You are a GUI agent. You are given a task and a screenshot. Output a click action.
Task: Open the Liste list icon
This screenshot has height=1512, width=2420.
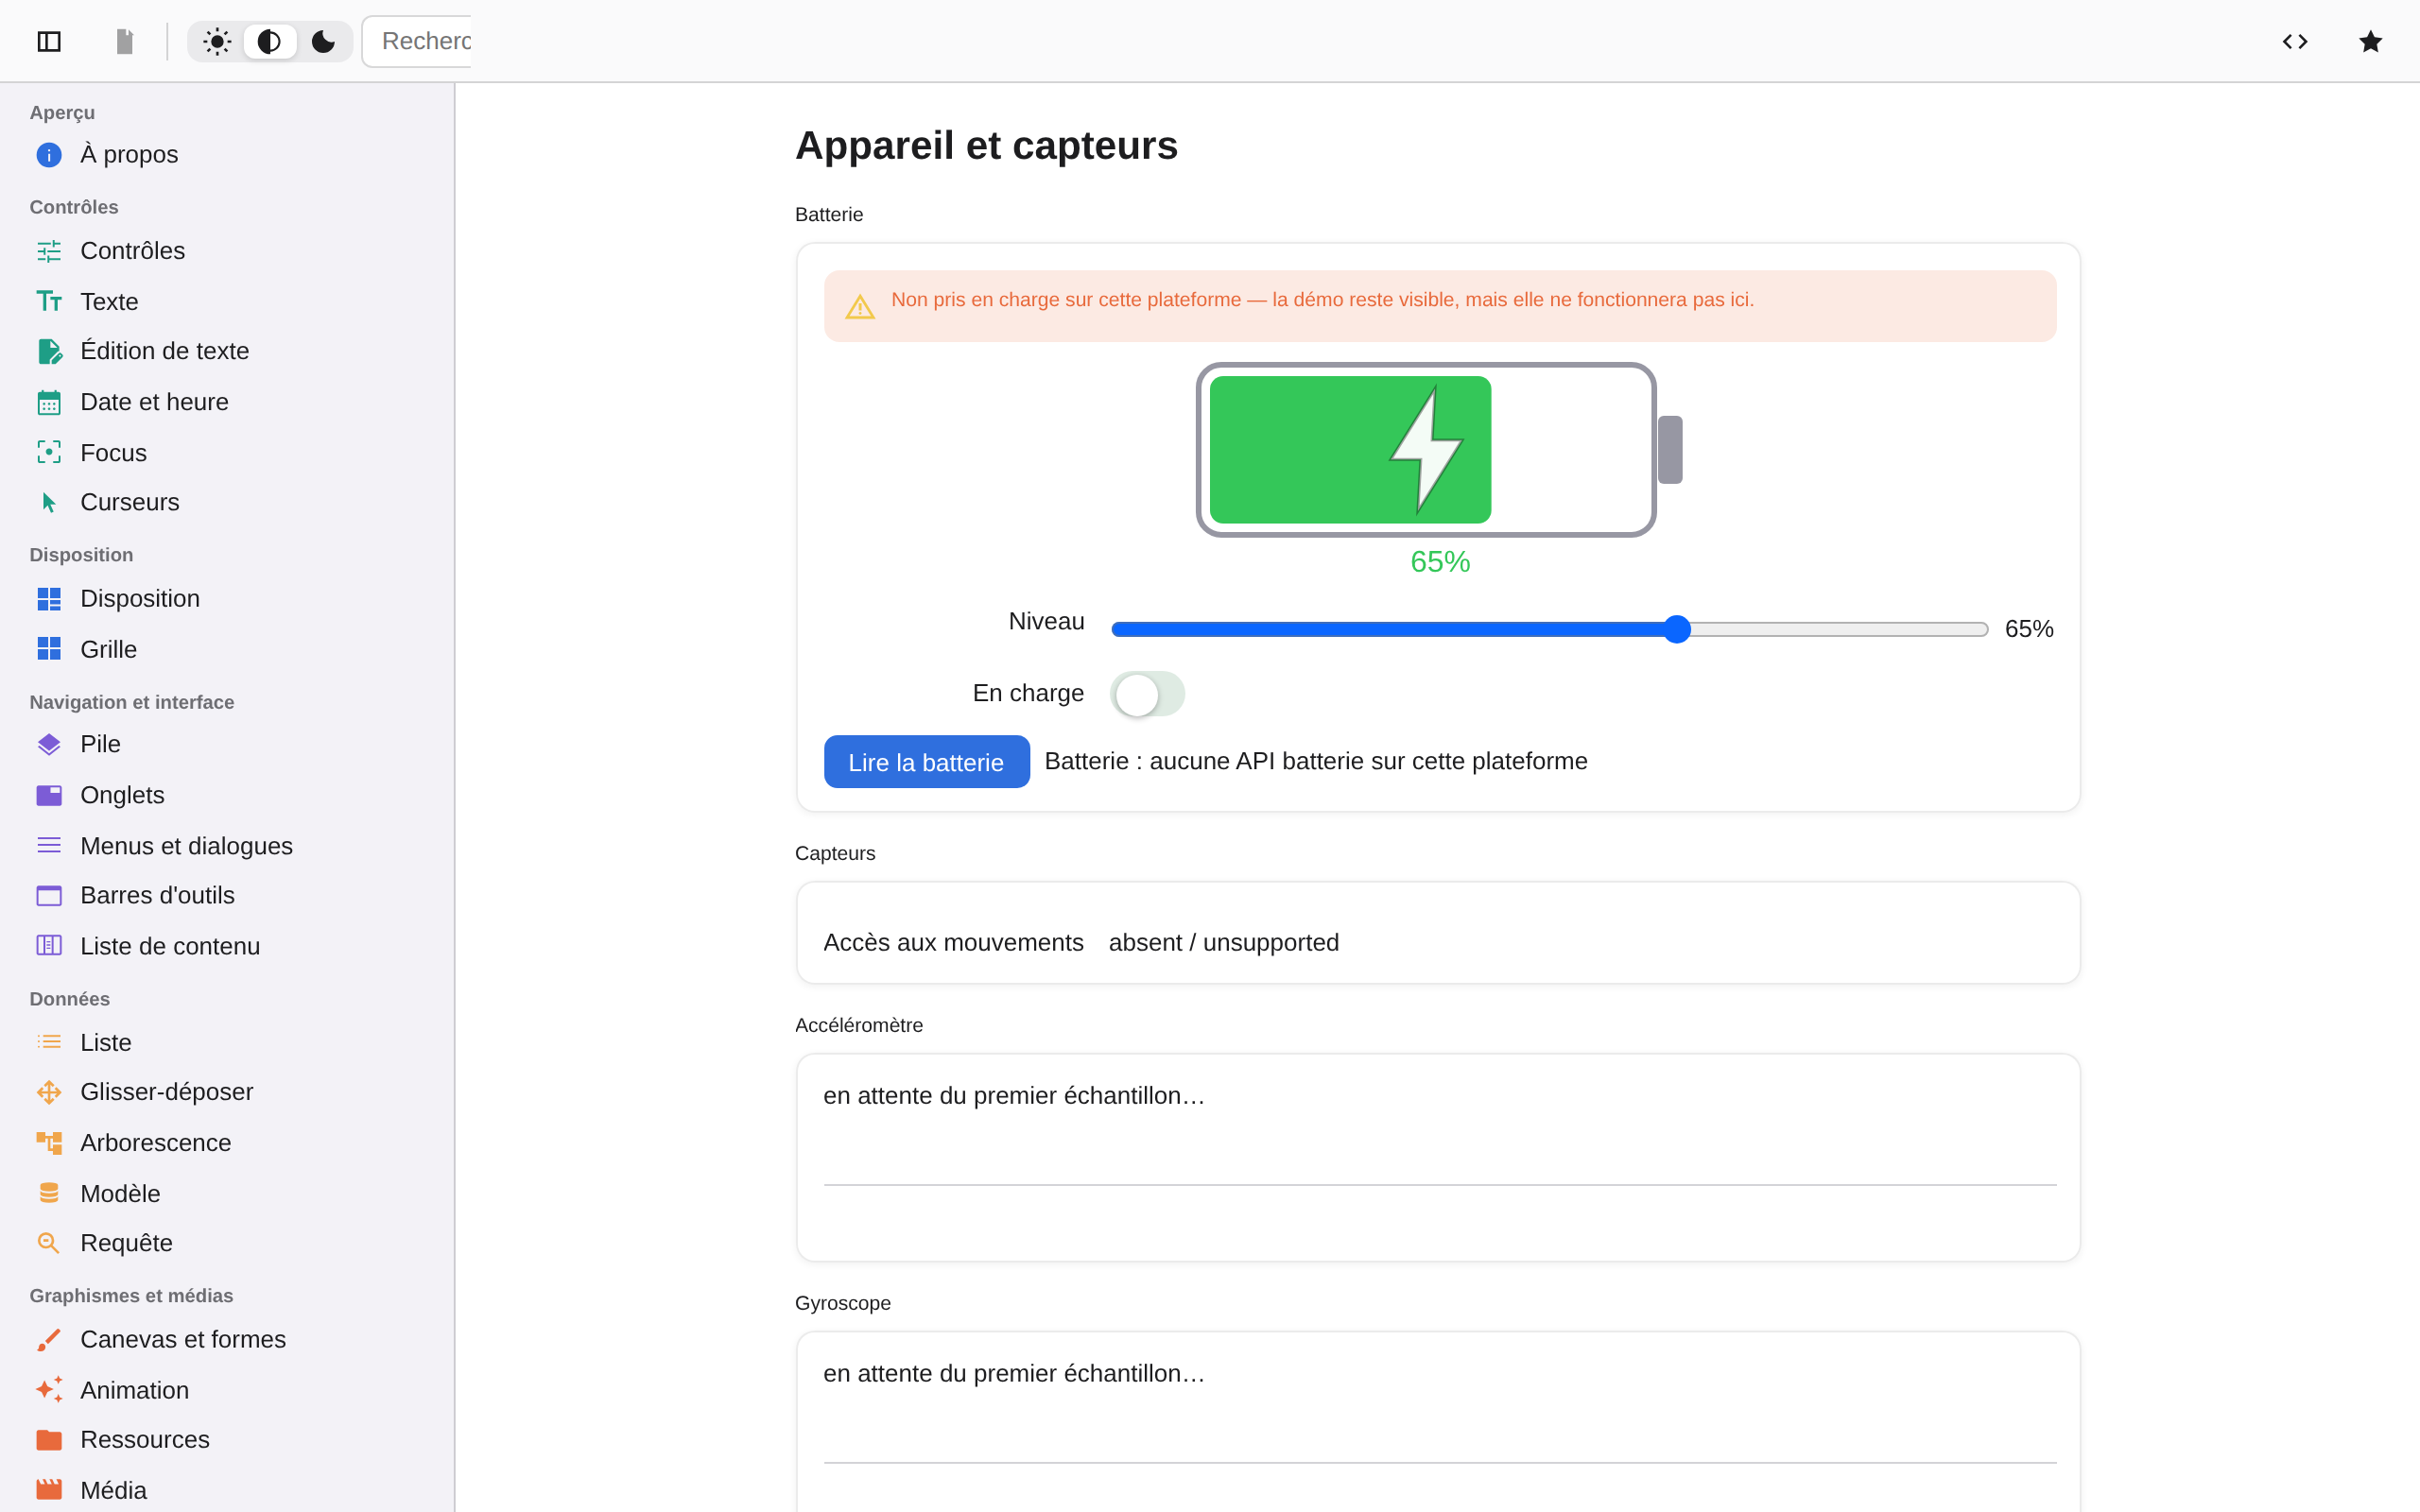point(49,1042)
